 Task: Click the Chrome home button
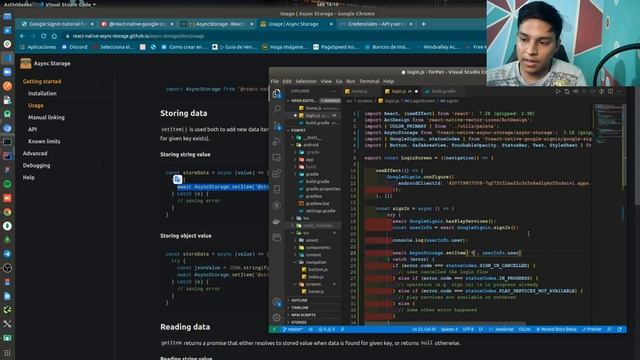[54, 36]
